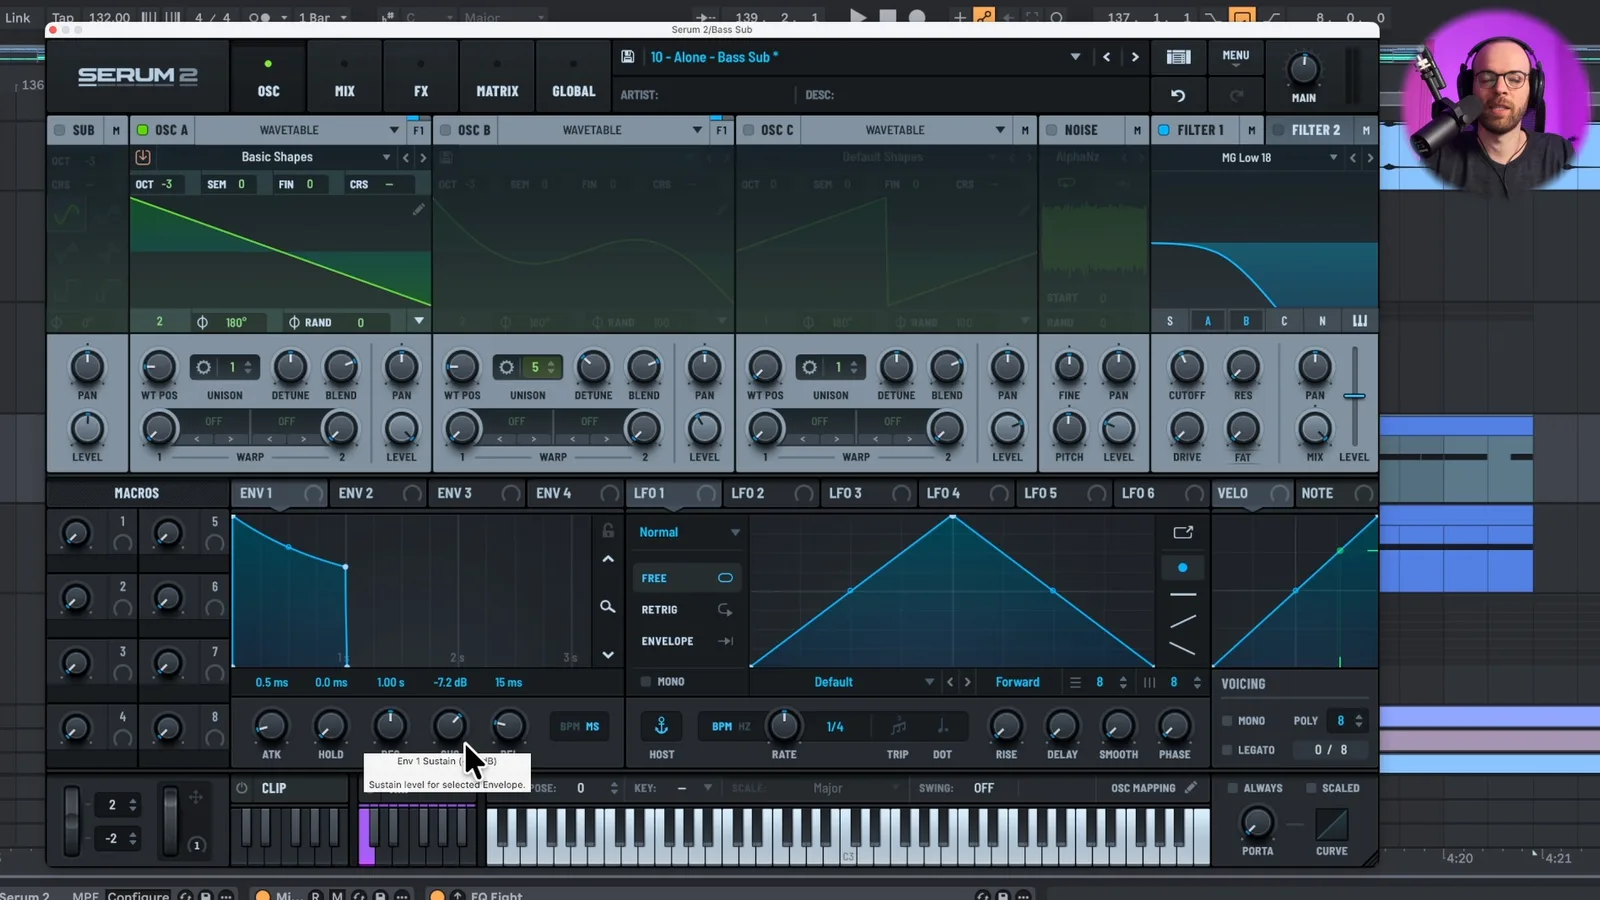Viewport: 1600px width, 900px height.
Task: Toggle FILTER 1 on/off
Action: (x=1164, y=130)
